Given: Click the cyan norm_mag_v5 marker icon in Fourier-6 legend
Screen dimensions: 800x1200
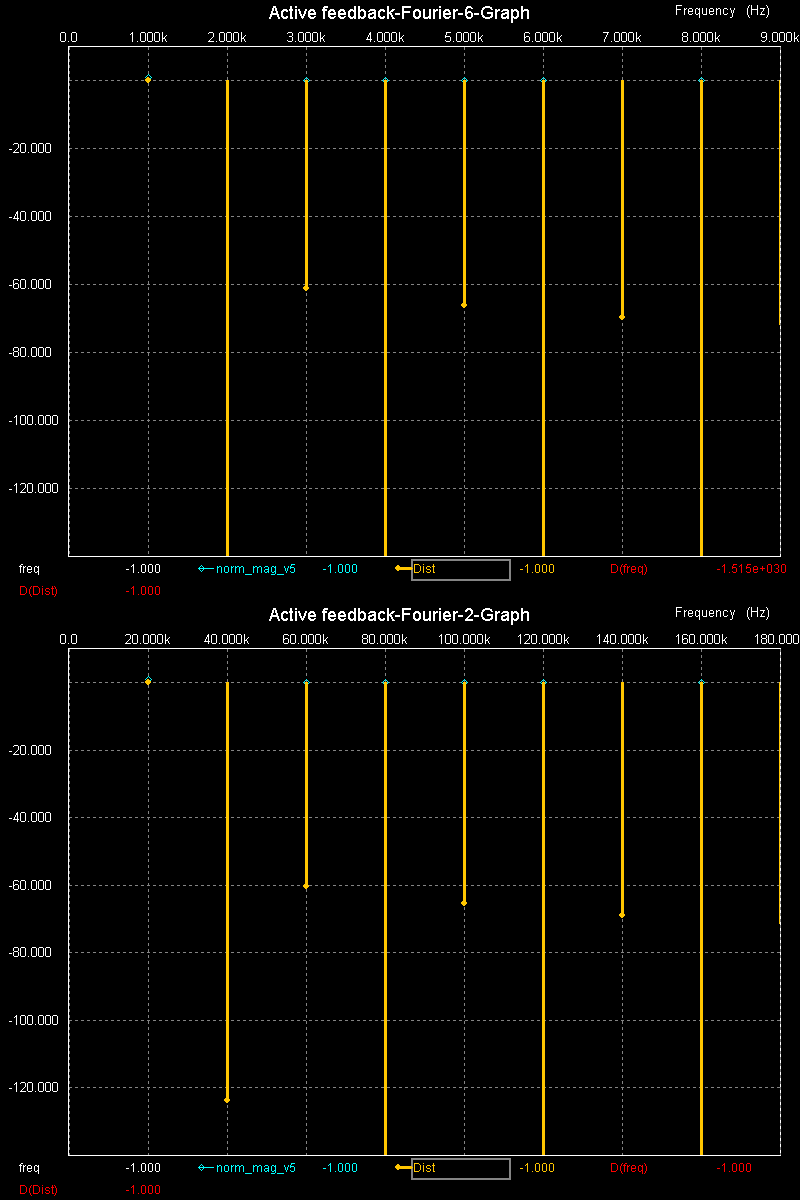Looking at the screenshot, I should point(205,569).
